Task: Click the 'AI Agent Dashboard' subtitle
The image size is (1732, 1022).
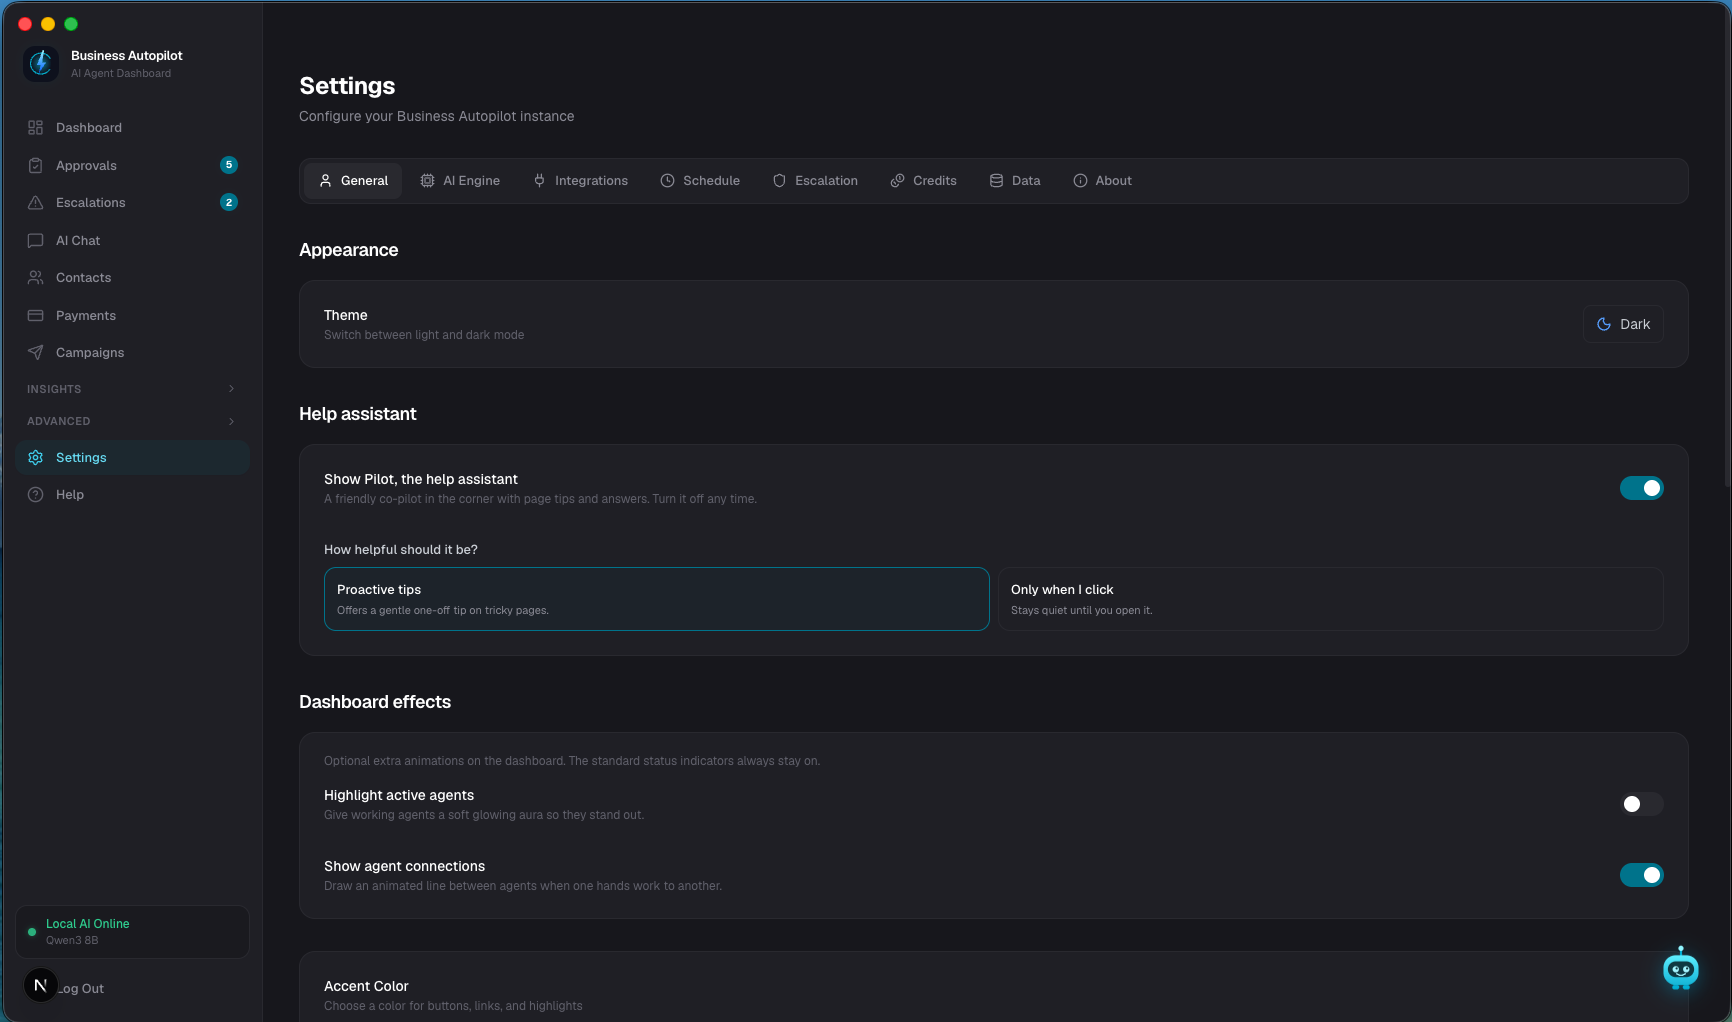Action: (121, 74)
